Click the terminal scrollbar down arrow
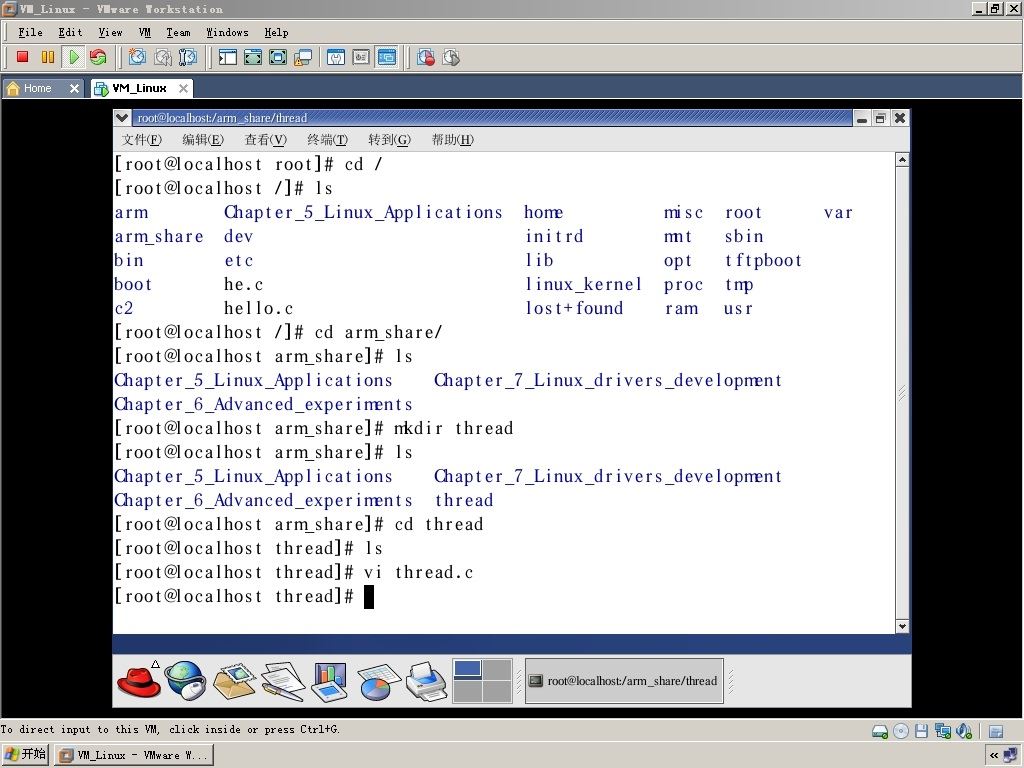The width and height of the screenshot is (1024, 768). click(x=902, y=626)
